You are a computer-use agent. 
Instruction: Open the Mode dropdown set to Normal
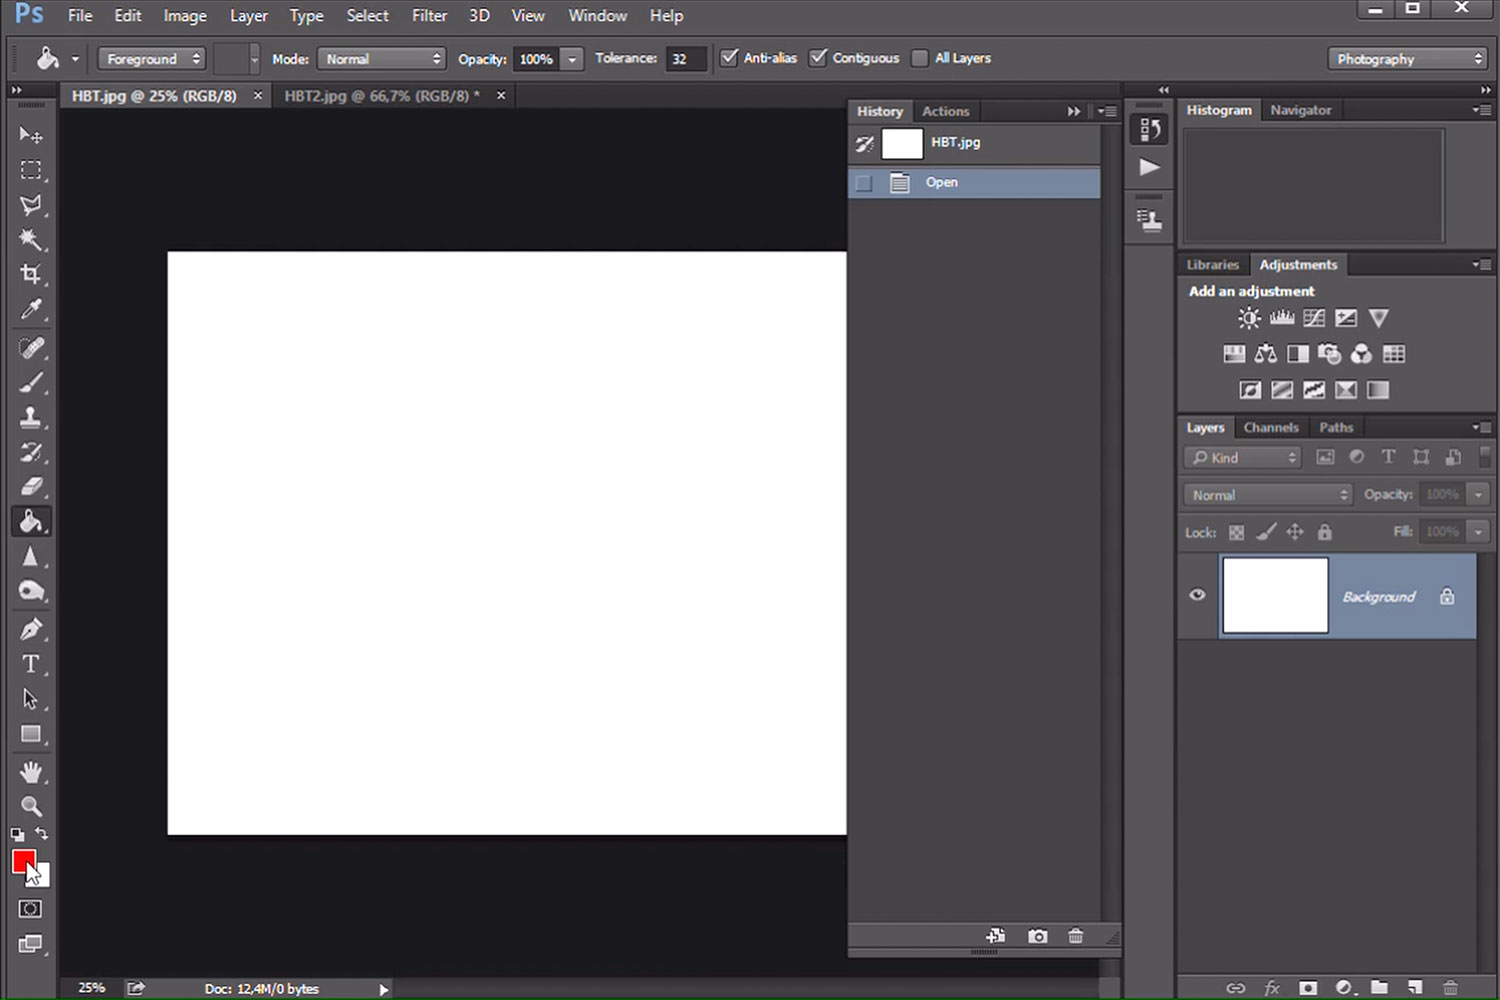381,59
